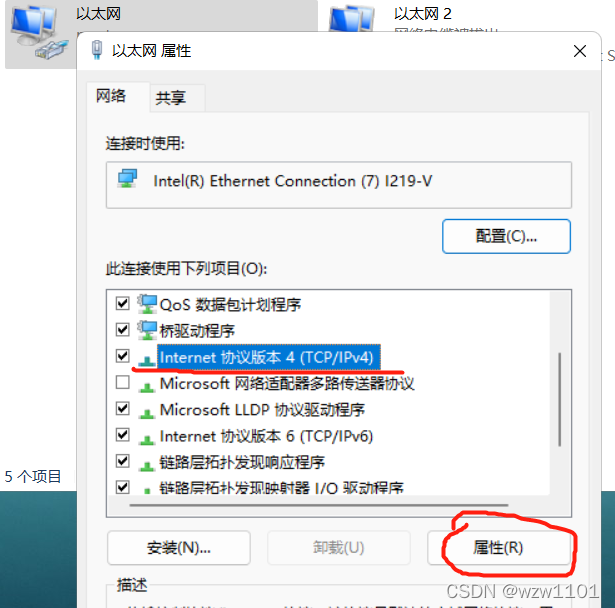Select Internet 协议版本 4 (TCP/IPv4) list entry
This screenshot has width=615, height=608.
tap(269, 357)
